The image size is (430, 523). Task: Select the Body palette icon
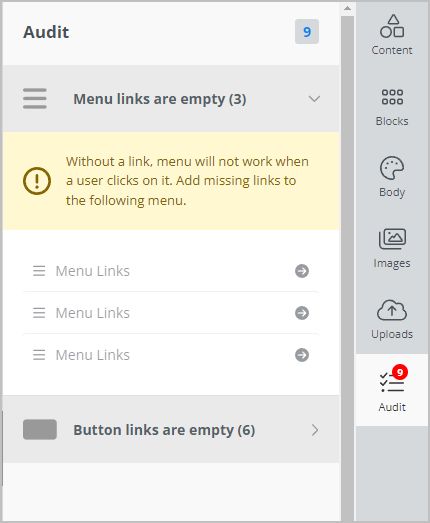[392, 168]
